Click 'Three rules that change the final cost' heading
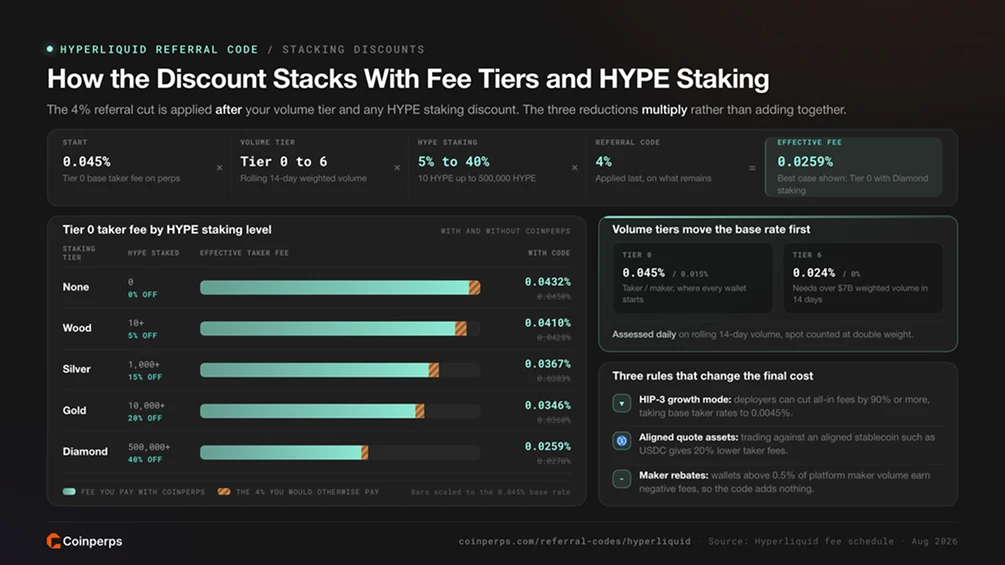The height and width of the screenshot is (565, 1005). [x=712, y=376]
